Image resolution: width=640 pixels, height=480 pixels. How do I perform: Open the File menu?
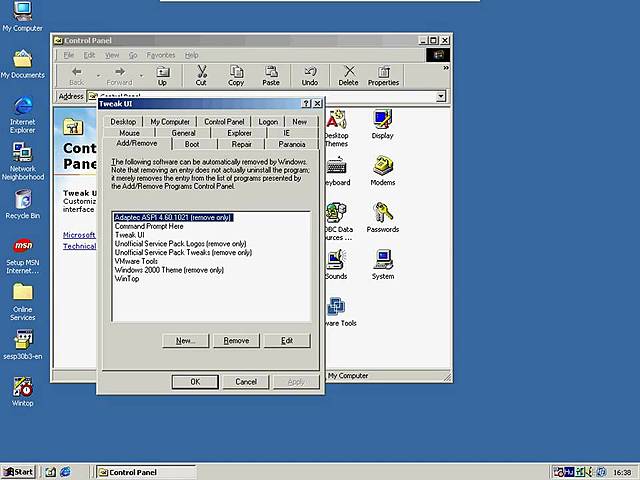pyautogui.click(x=69, y=55)
